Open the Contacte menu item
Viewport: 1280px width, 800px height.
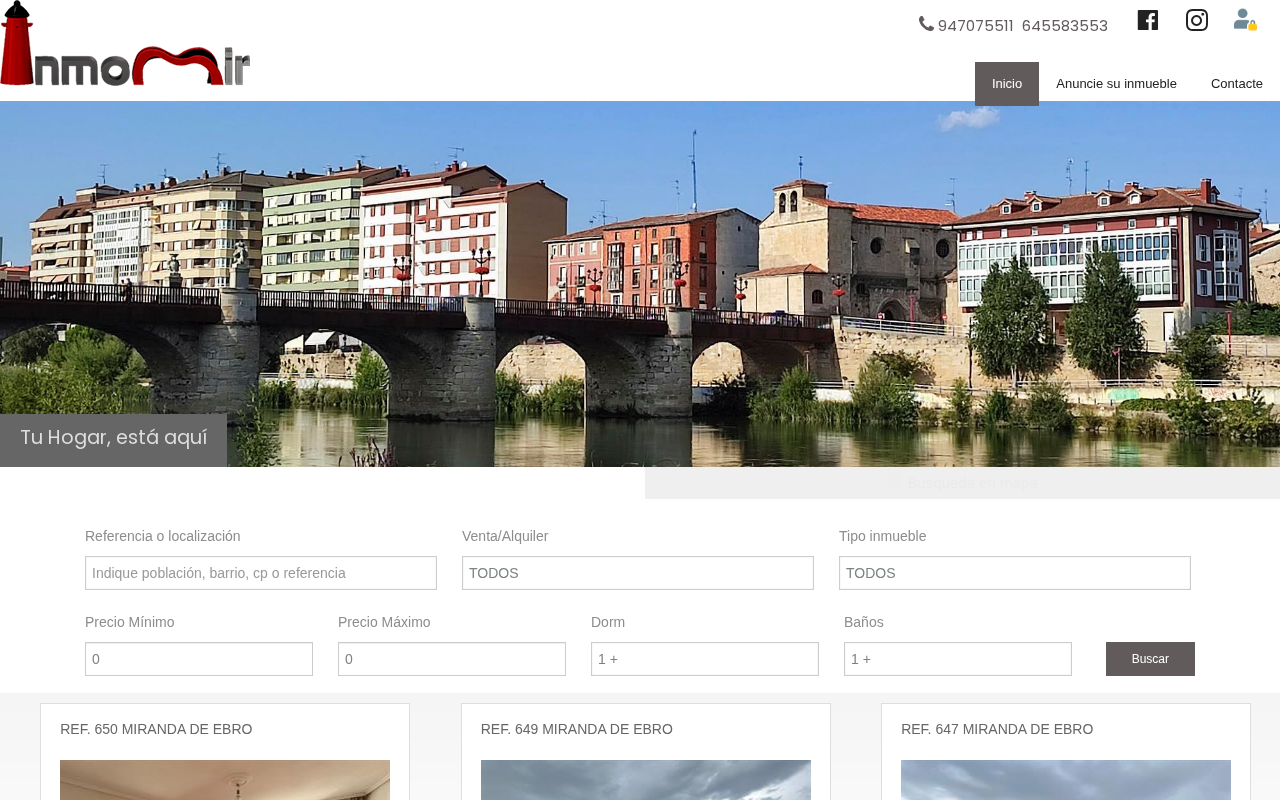1237,84
